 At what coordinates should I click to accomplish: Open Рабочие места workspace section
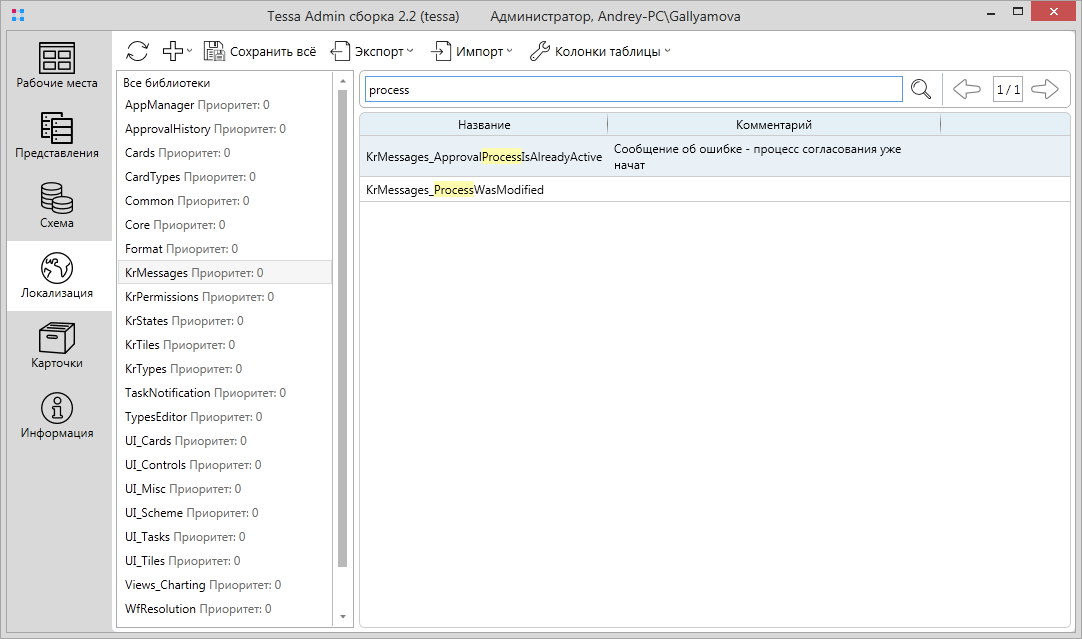click(57, 66)
